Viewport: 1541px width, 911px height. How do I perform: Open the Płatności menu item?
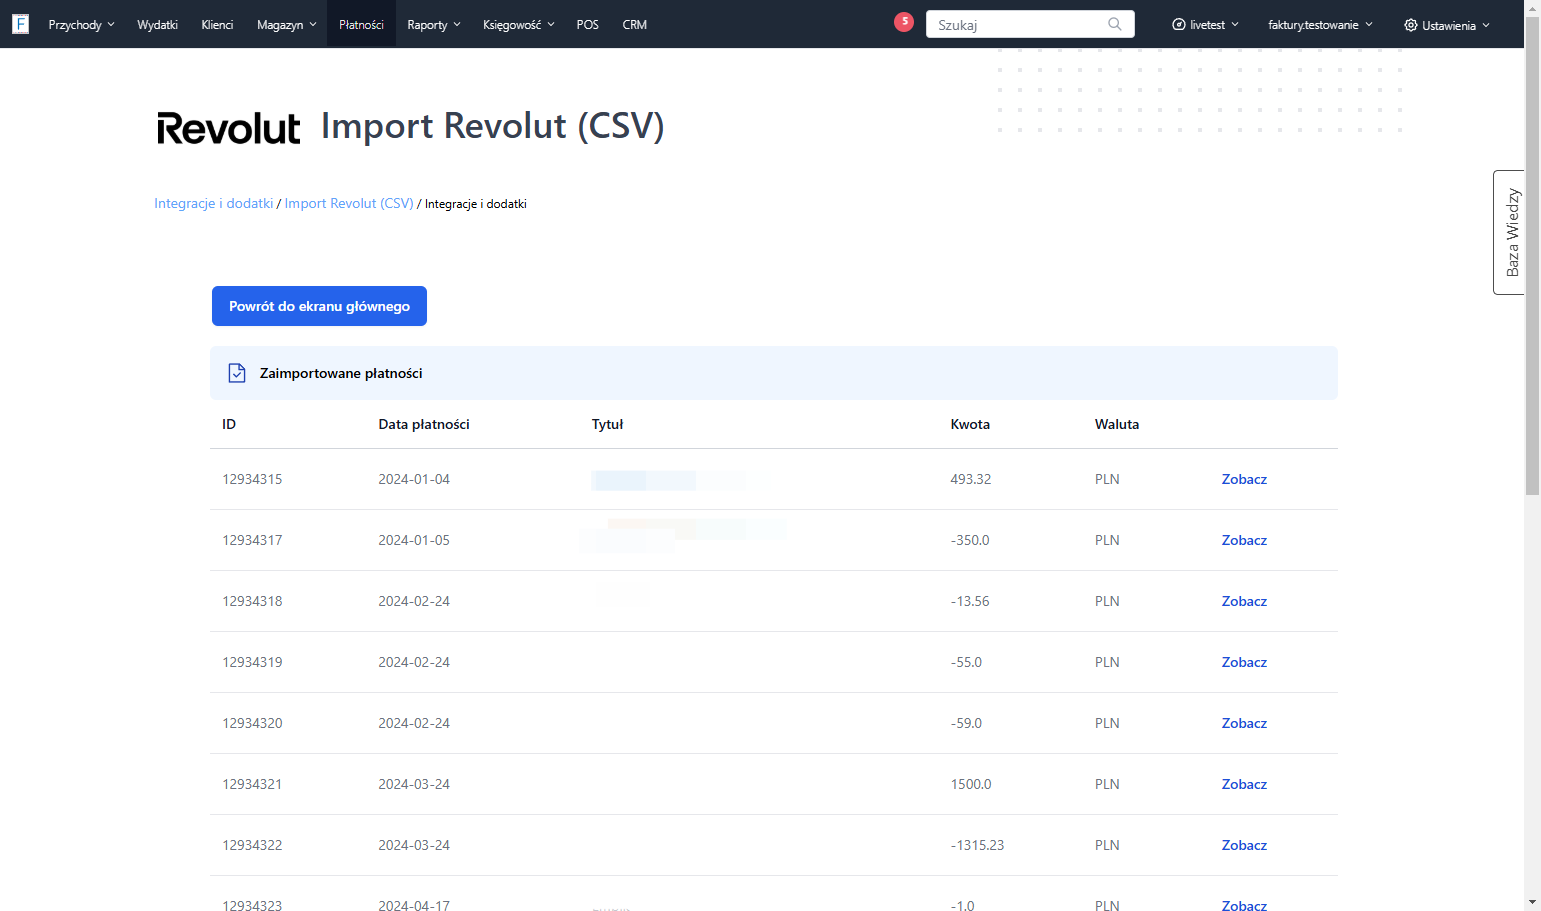coord(361,25)
